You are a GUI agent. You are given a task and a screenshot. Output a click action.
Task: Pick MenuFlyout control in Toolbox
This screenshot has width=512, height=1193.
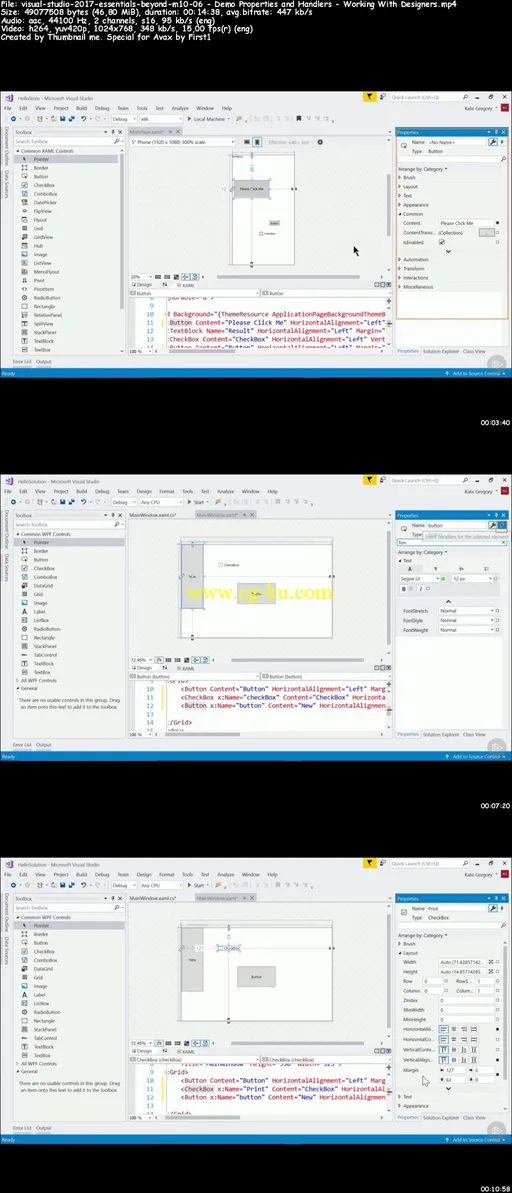[46, 272]
